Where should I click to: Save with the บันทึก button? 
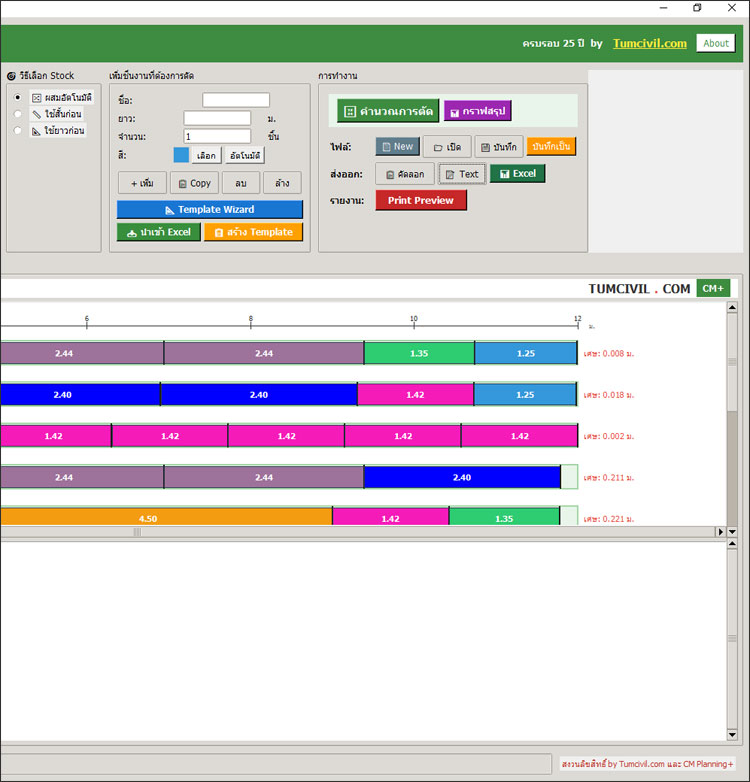498,146
